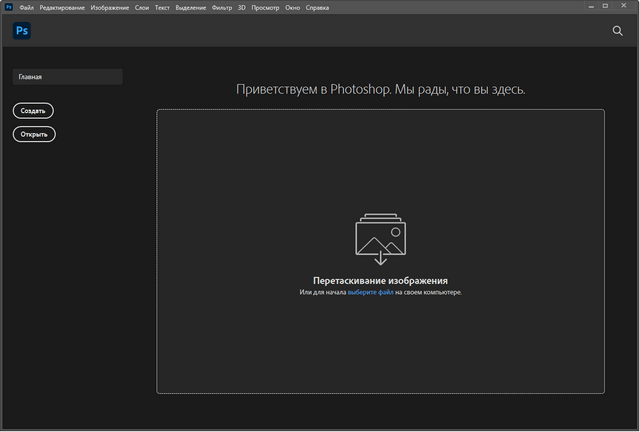Click the small Ps title bar icon
The image size is (640, 432).
[9, 7]
